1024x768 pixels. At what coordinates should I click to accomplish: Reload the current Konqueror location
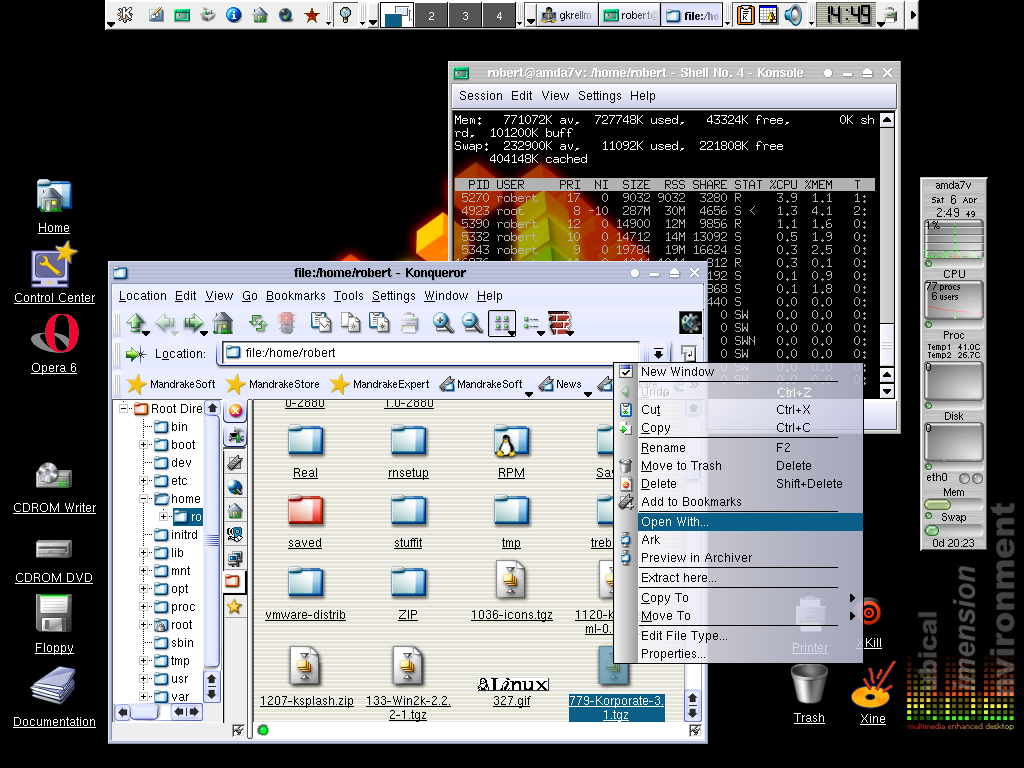[258, 322]
